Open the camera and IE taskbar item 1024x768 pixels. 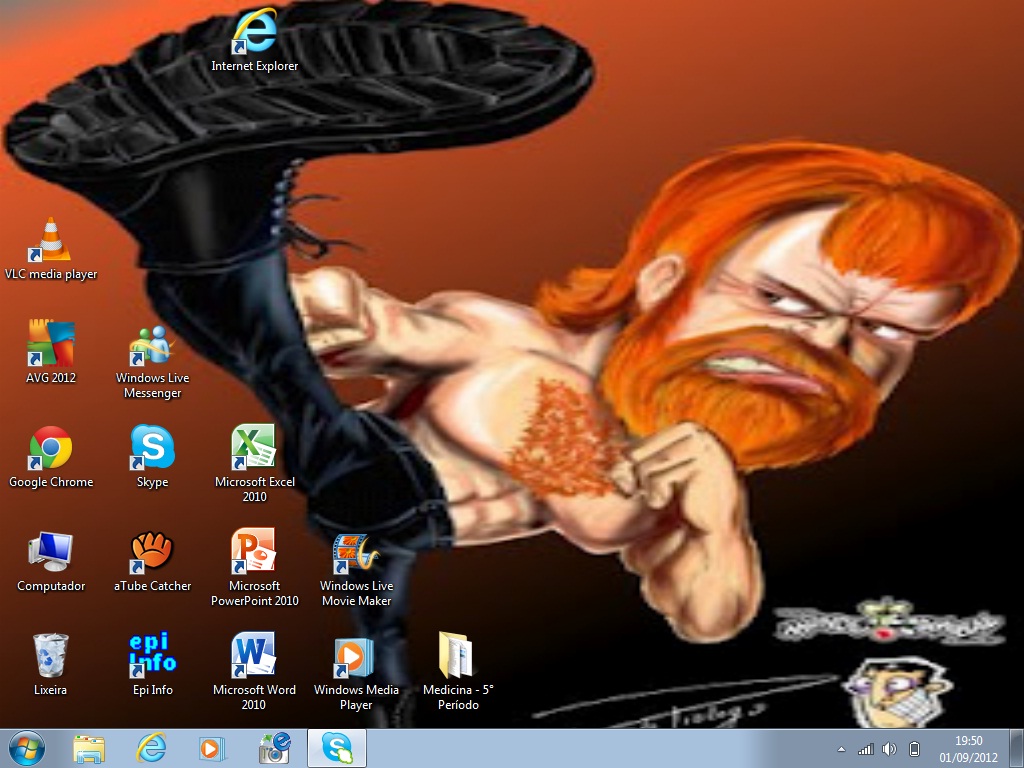274,748
